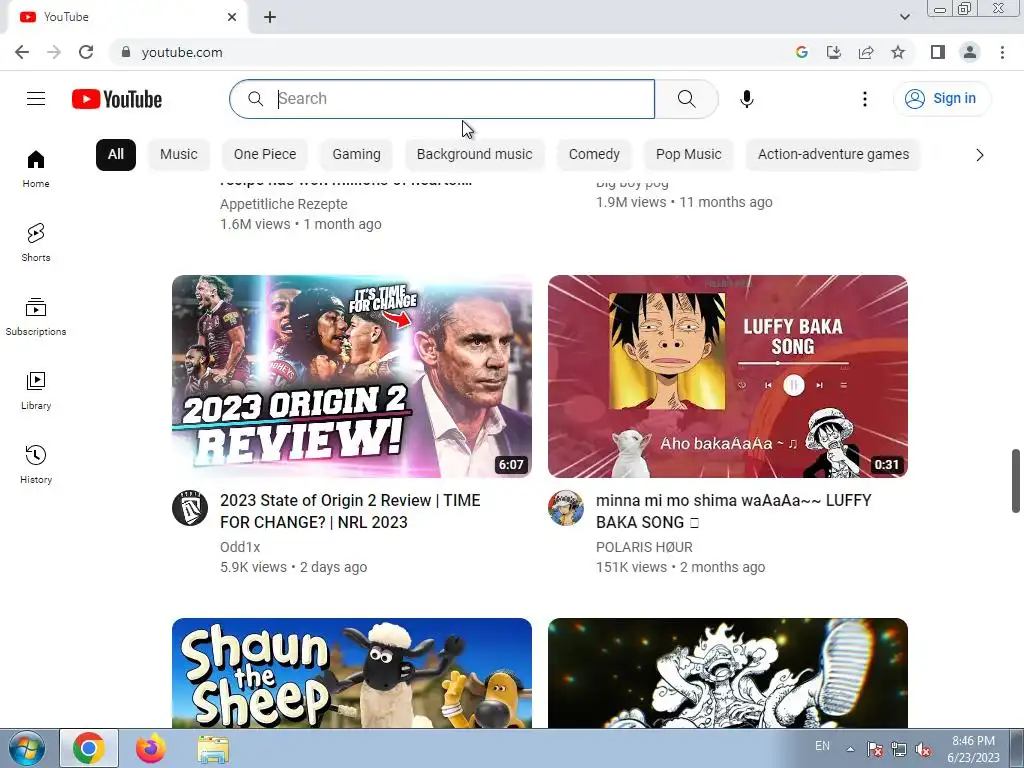Bookmark this page with star icon
The width and height of the screenshot is (1024, 768).
[x=898, y=52]
